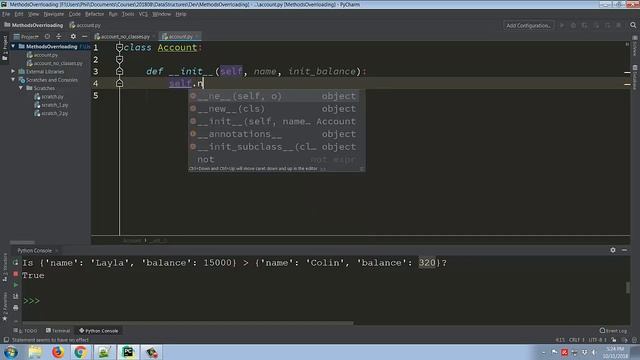
Task: Select scratch_2.py in Scratches folder
Action: click(x=51, y=113)
